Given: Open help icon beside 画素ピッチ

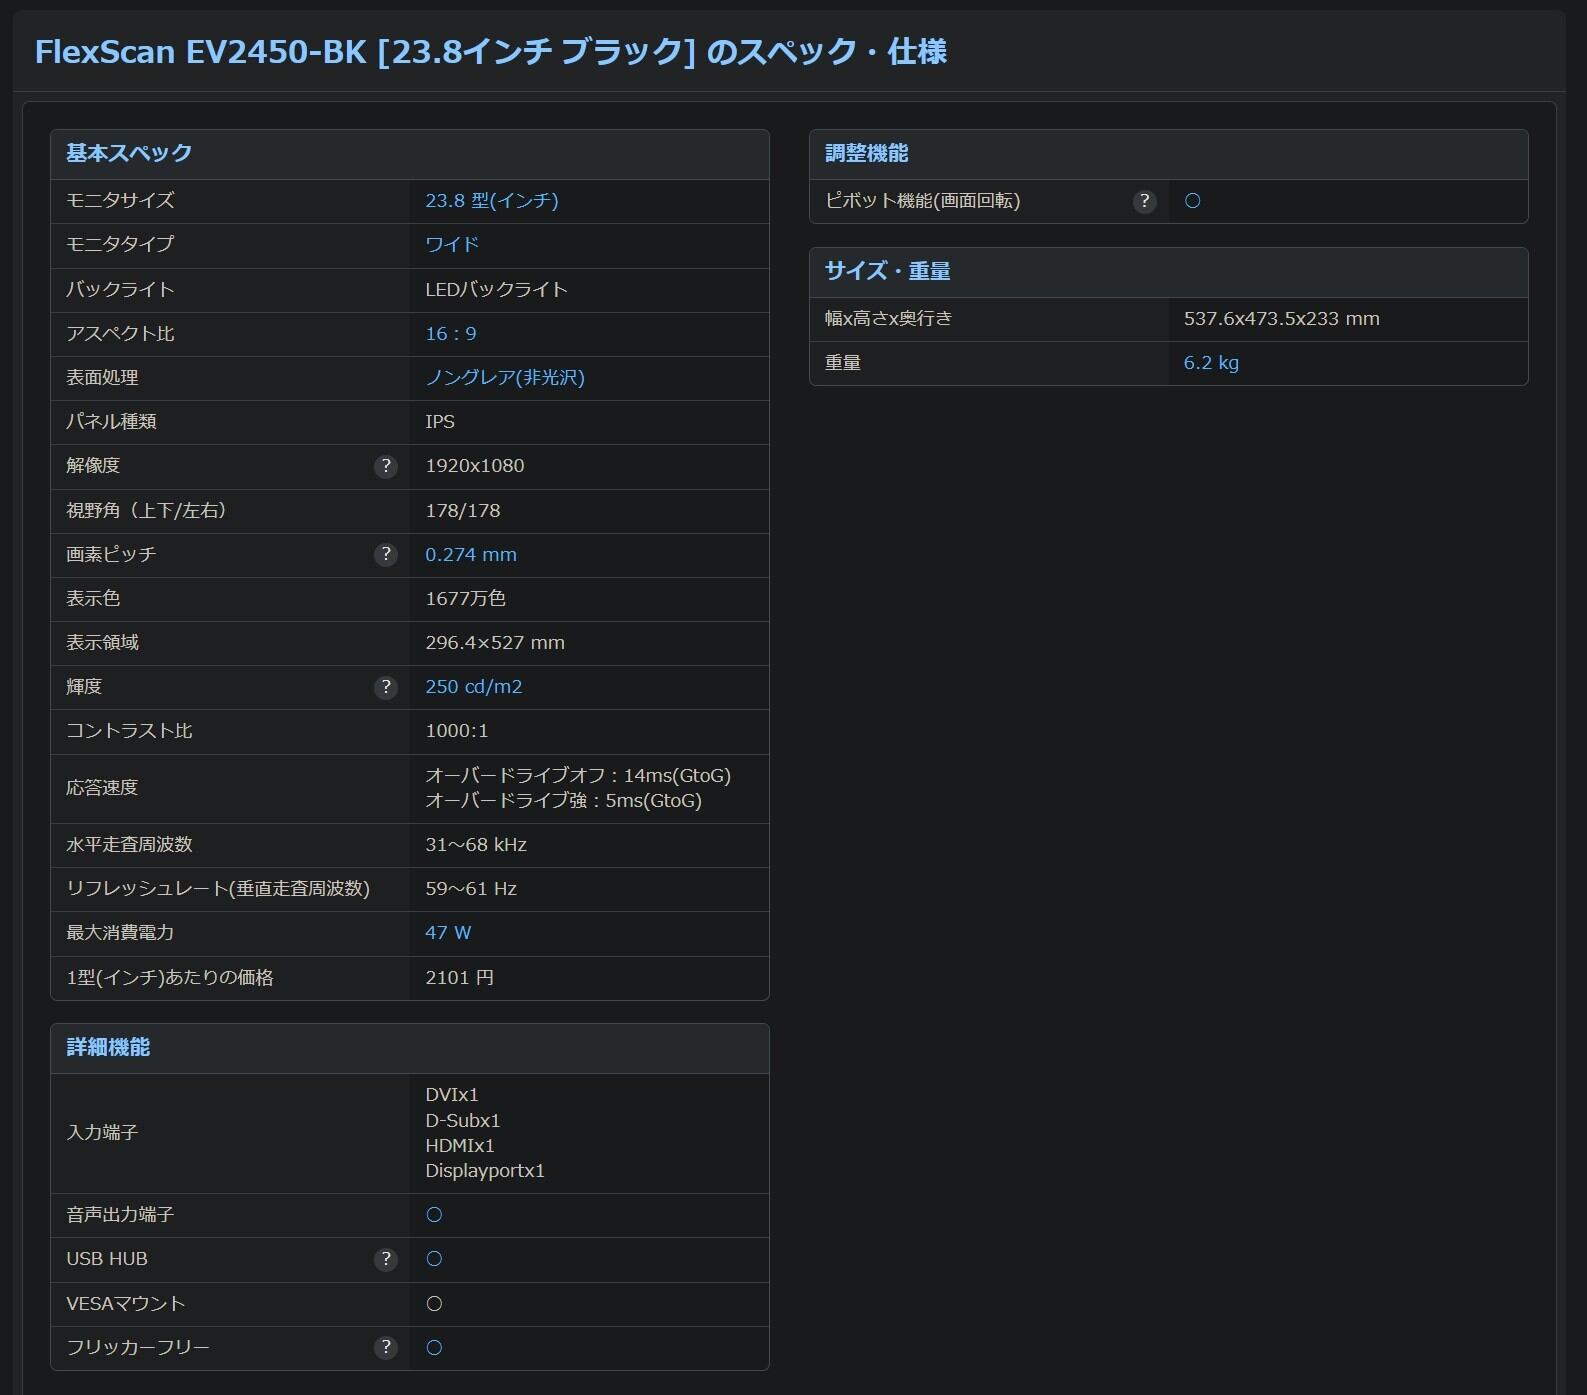Looking at the screenshot, I should pos(386,555).
